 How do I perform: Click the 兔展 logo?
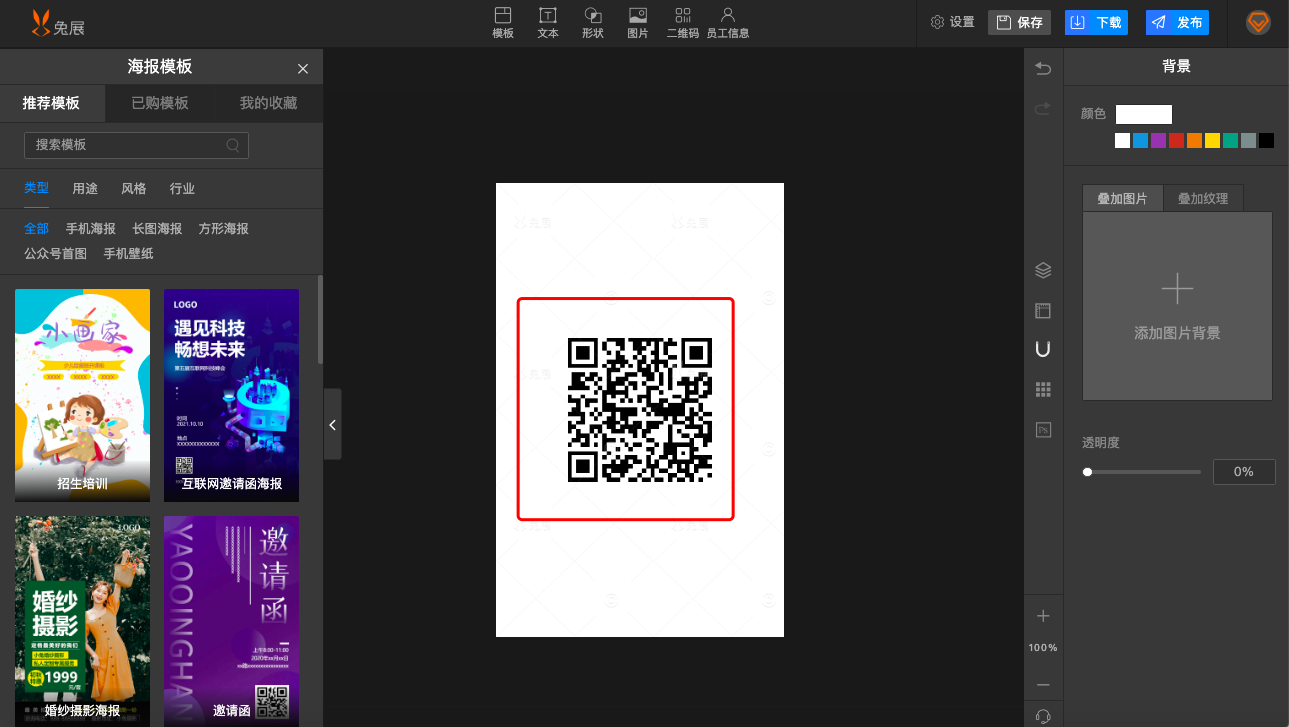click(x=58, y=23)
